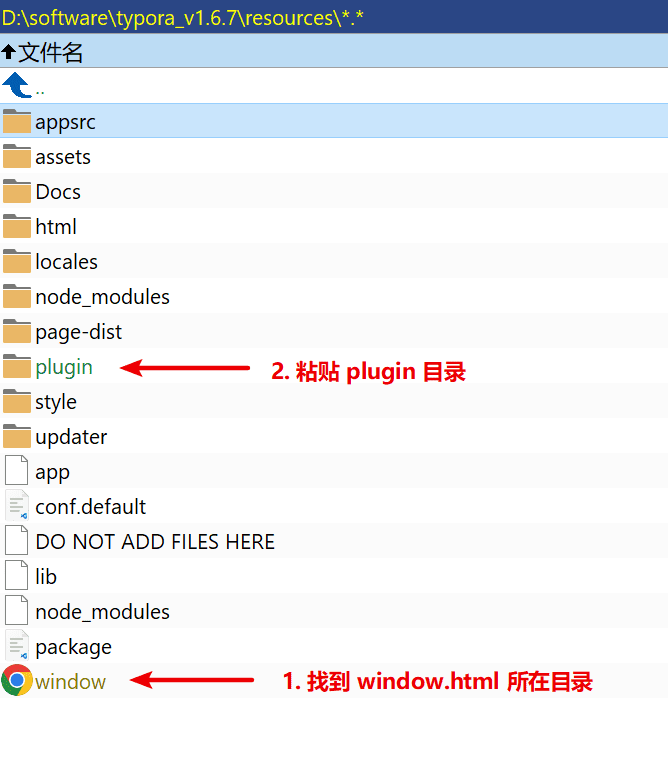The height and width of the screenshot is (767, 668).
Task: Click the updater folder icon
Action: pyautogui.click(x=17, y=436)
